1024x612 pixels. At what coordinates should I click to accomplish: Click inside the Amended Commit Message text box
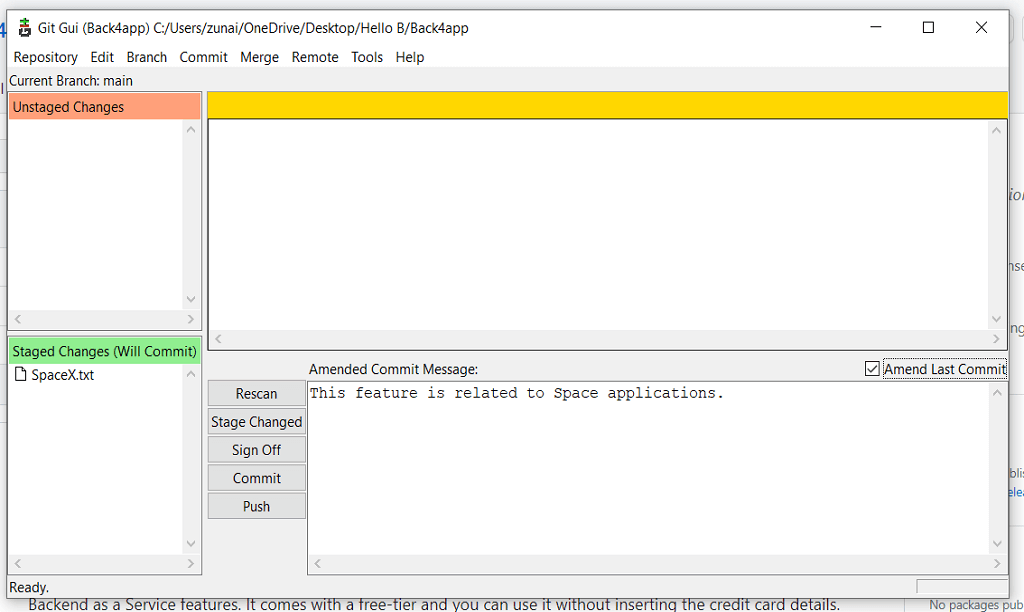[x=648, y=468]
